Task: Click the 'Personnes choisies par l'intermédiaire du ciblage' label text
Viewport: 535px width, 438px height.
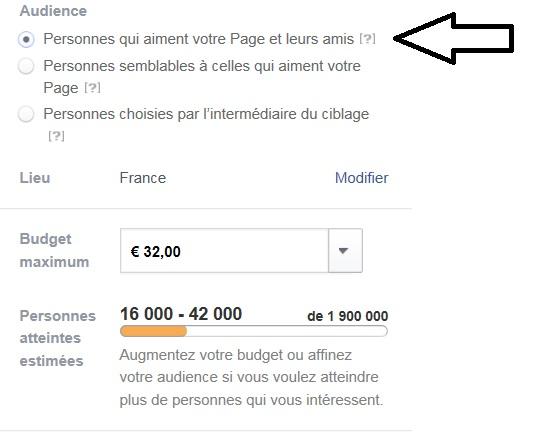Action: (x=206, y=114)
